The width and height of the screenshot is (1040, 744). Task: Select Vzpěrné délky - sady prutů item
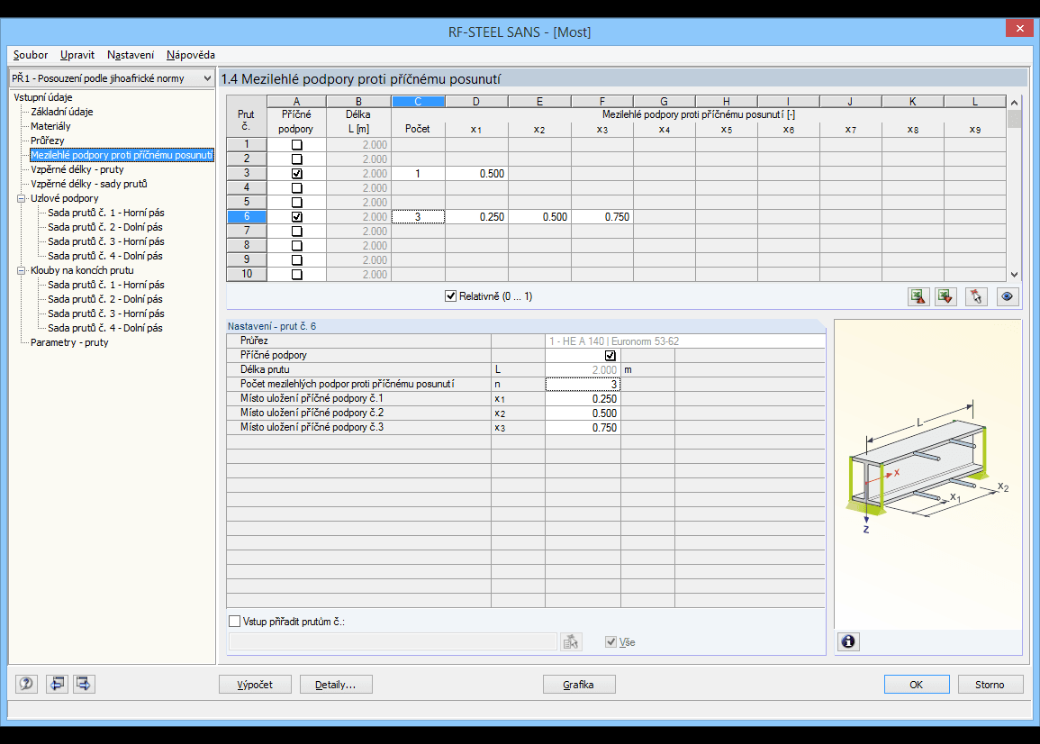(89, 184)
